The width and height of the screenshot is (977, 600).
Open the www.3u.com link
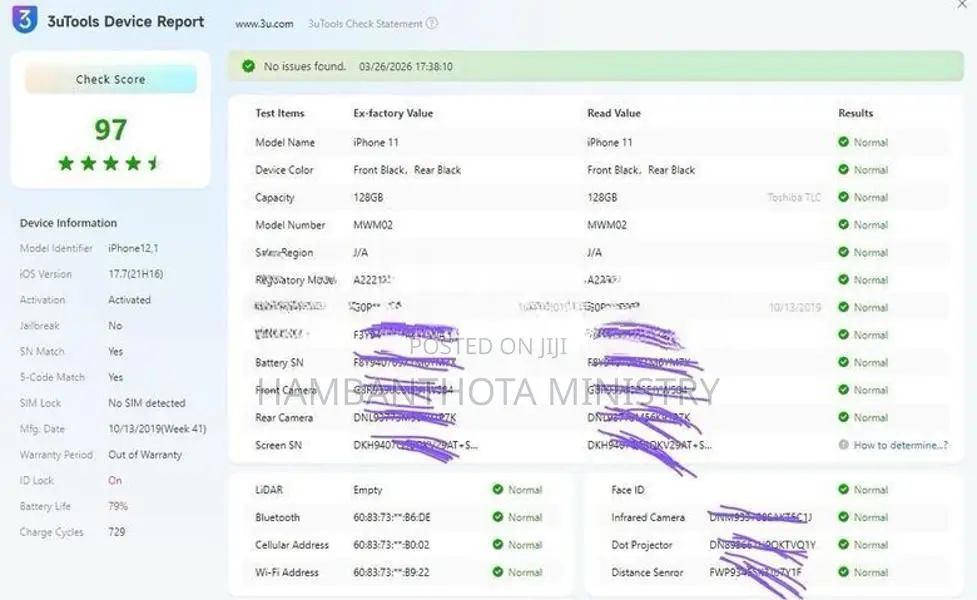264,24
